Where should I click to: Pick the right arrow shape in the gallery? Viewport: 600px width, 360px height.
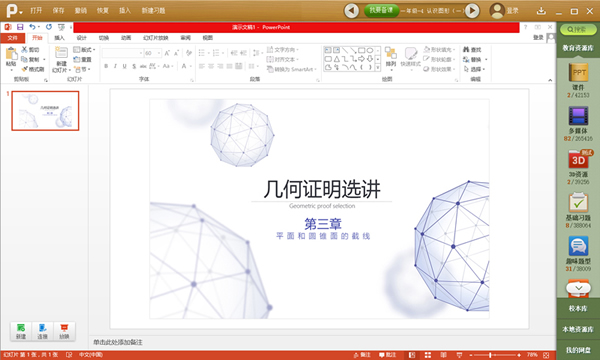[361, 59]
